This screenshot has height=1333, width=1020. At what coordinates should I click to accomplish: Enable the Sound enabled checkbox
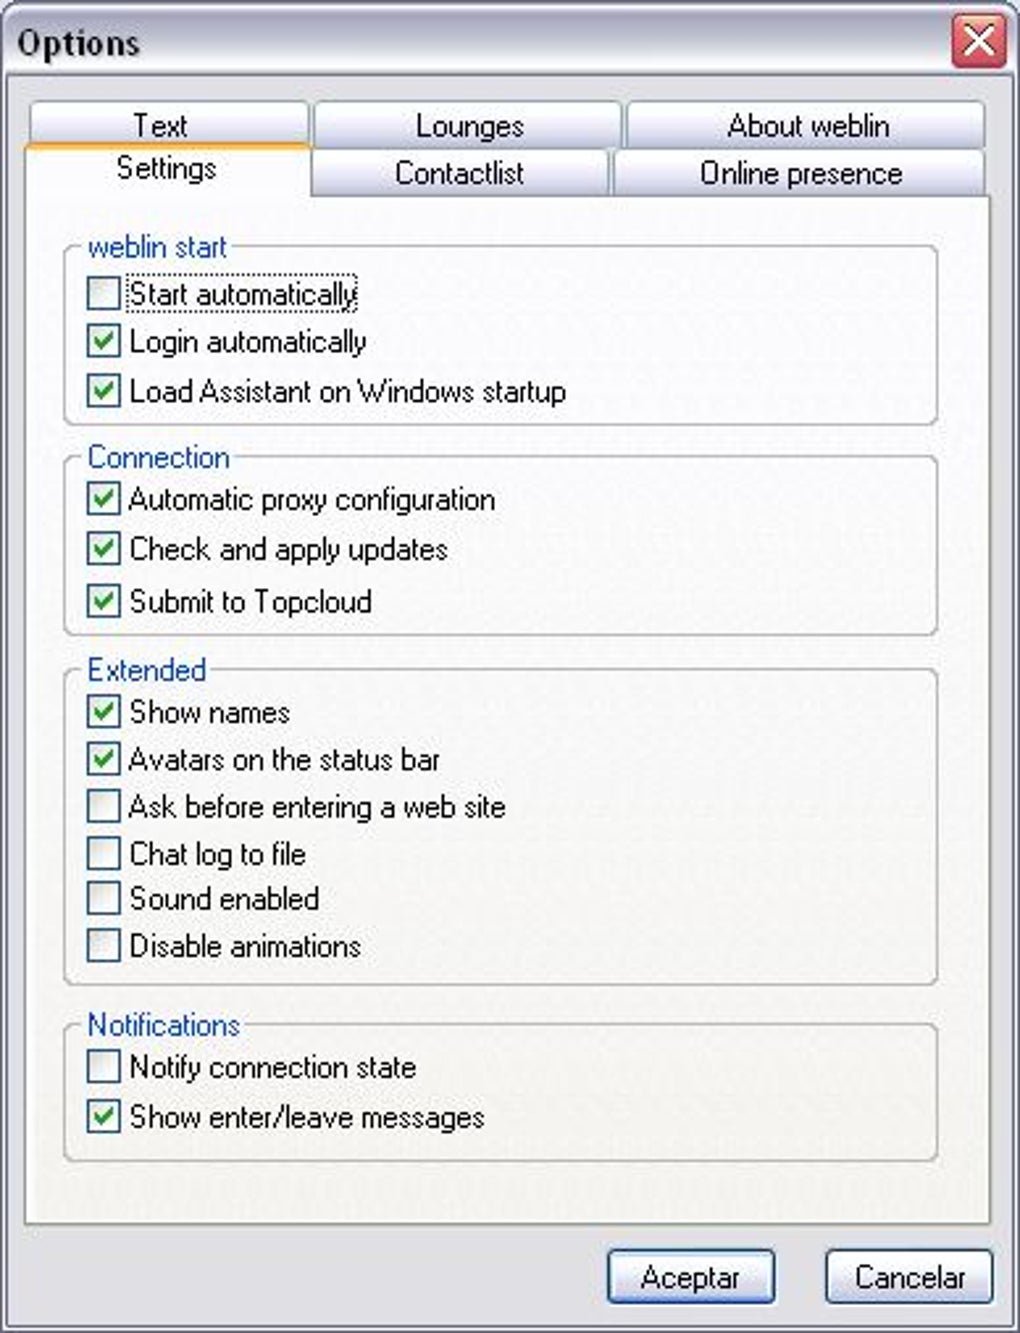pos(103,899)
